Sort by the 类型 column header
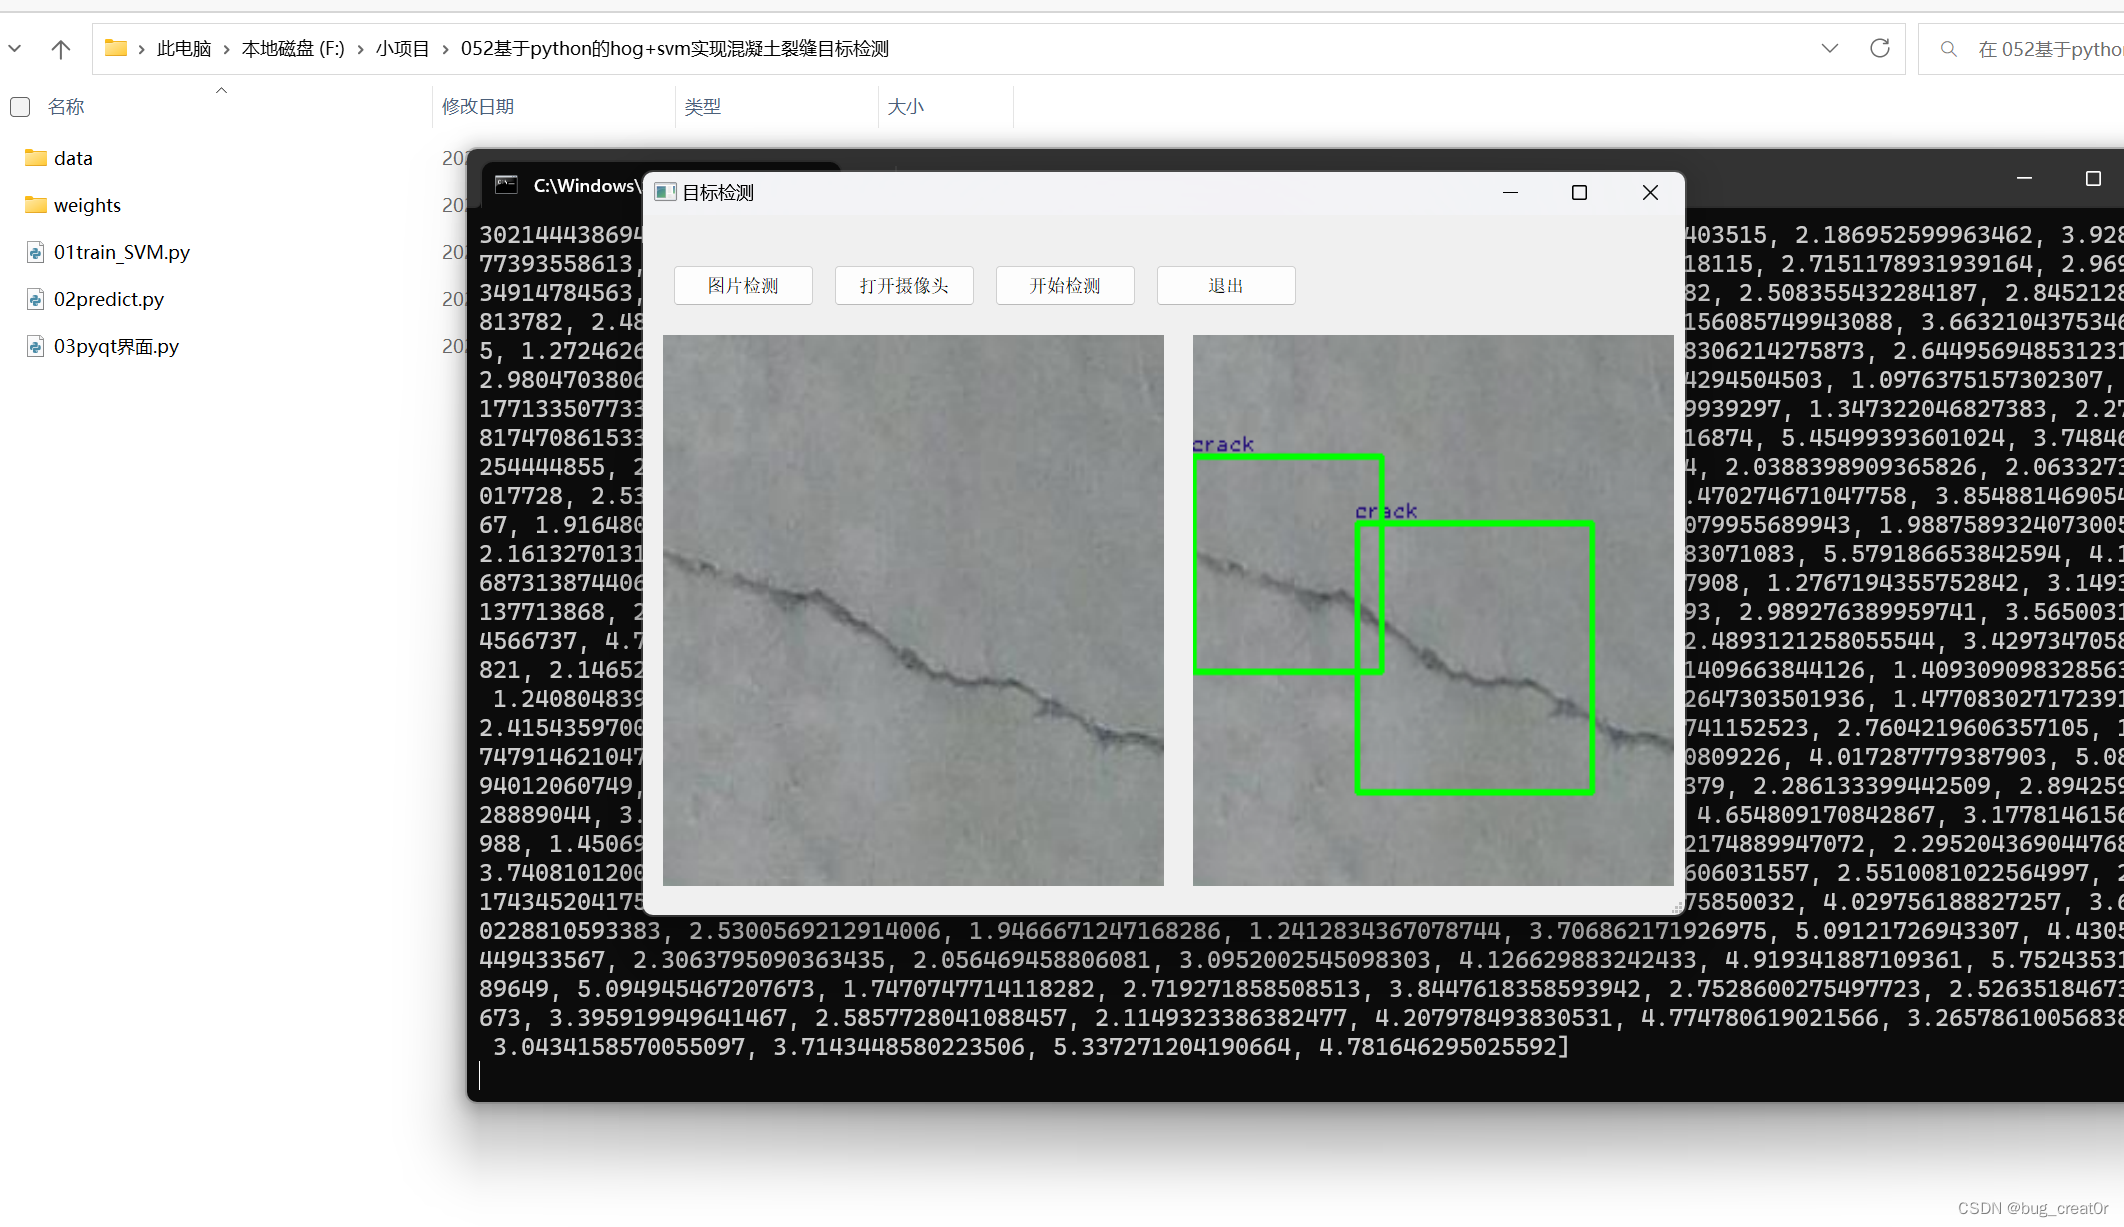Viewport: 2124px width, 1227px height. pos(703,107)
